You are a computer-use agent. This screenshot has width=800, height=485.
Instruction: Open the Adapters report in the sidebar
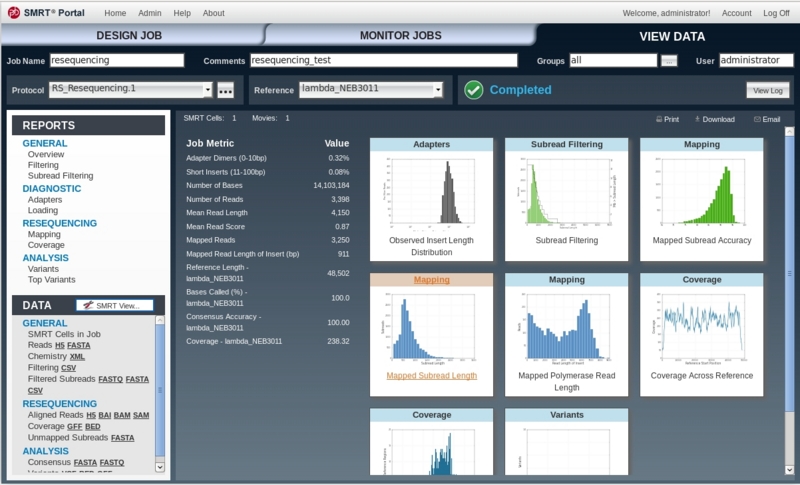[x=45, y=199]
